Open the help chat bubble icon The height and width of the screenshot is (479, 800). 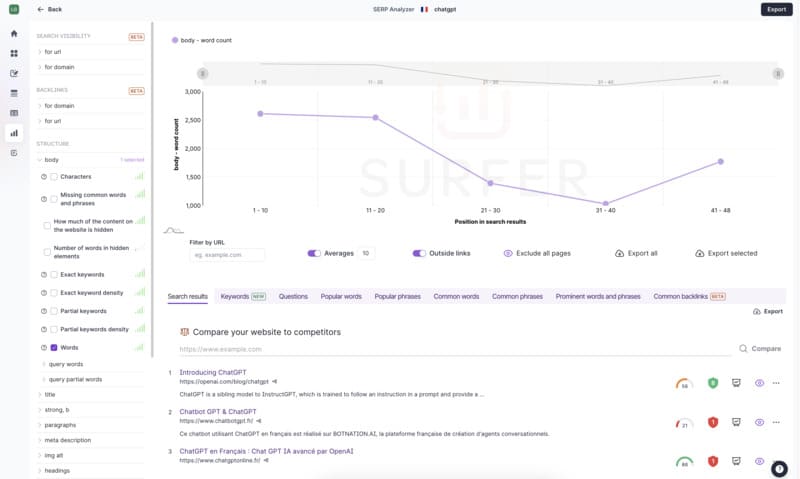click(779, 468)
